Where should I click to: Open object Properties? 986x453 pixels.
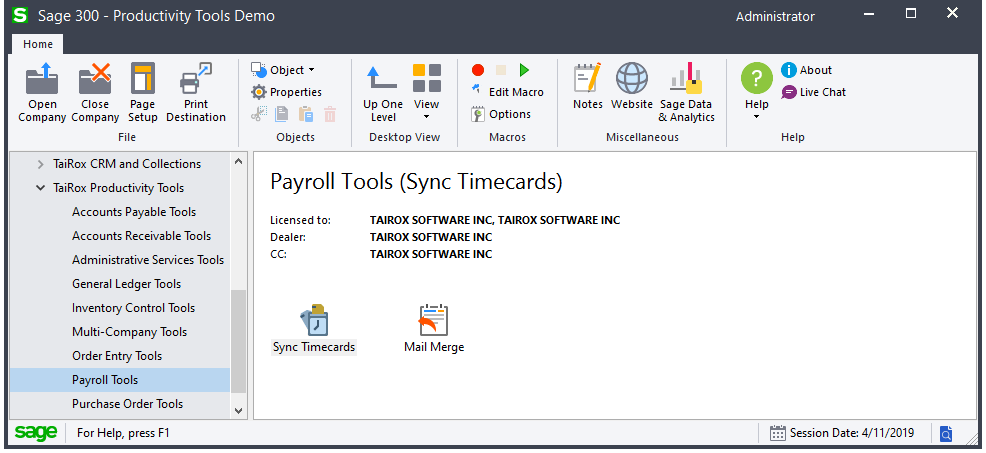tap(287, 92)
